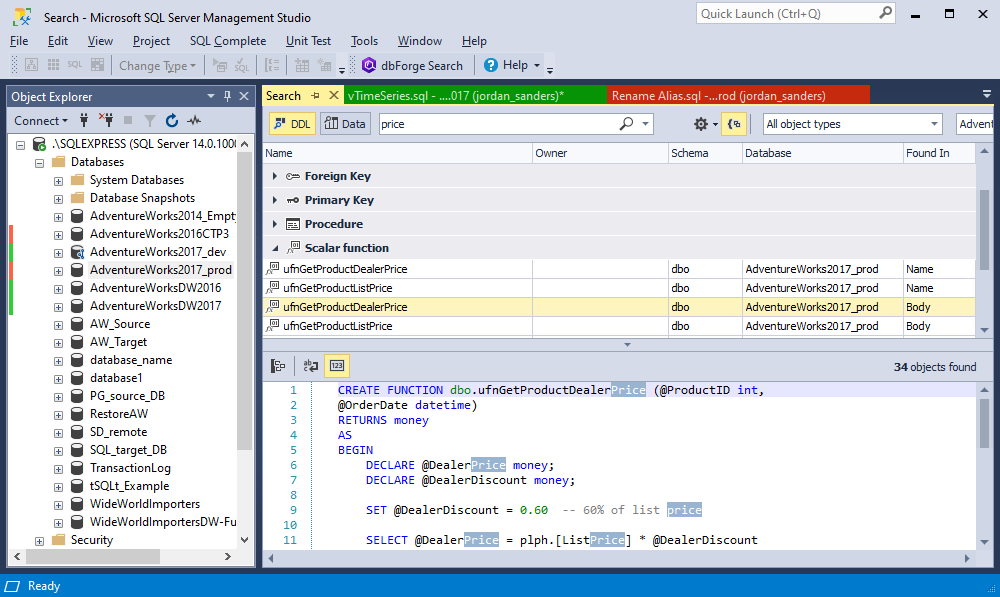Switch to the Rename Alias.sql tab
Viewport: 1000px width, 597px height.
tap(718, 96)
